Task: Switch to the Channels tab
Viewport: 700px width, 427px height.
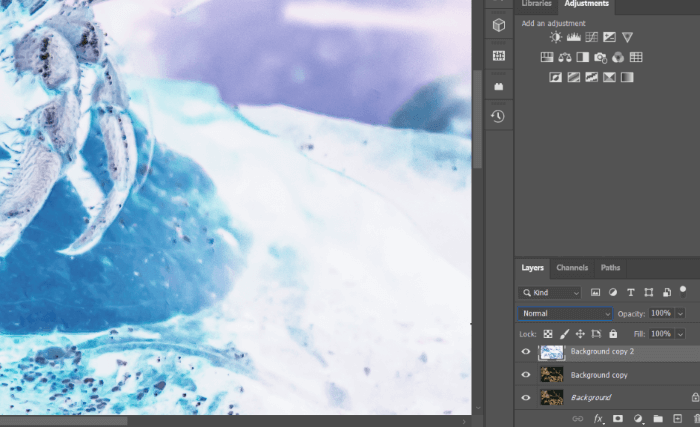Action: [572, 268]
